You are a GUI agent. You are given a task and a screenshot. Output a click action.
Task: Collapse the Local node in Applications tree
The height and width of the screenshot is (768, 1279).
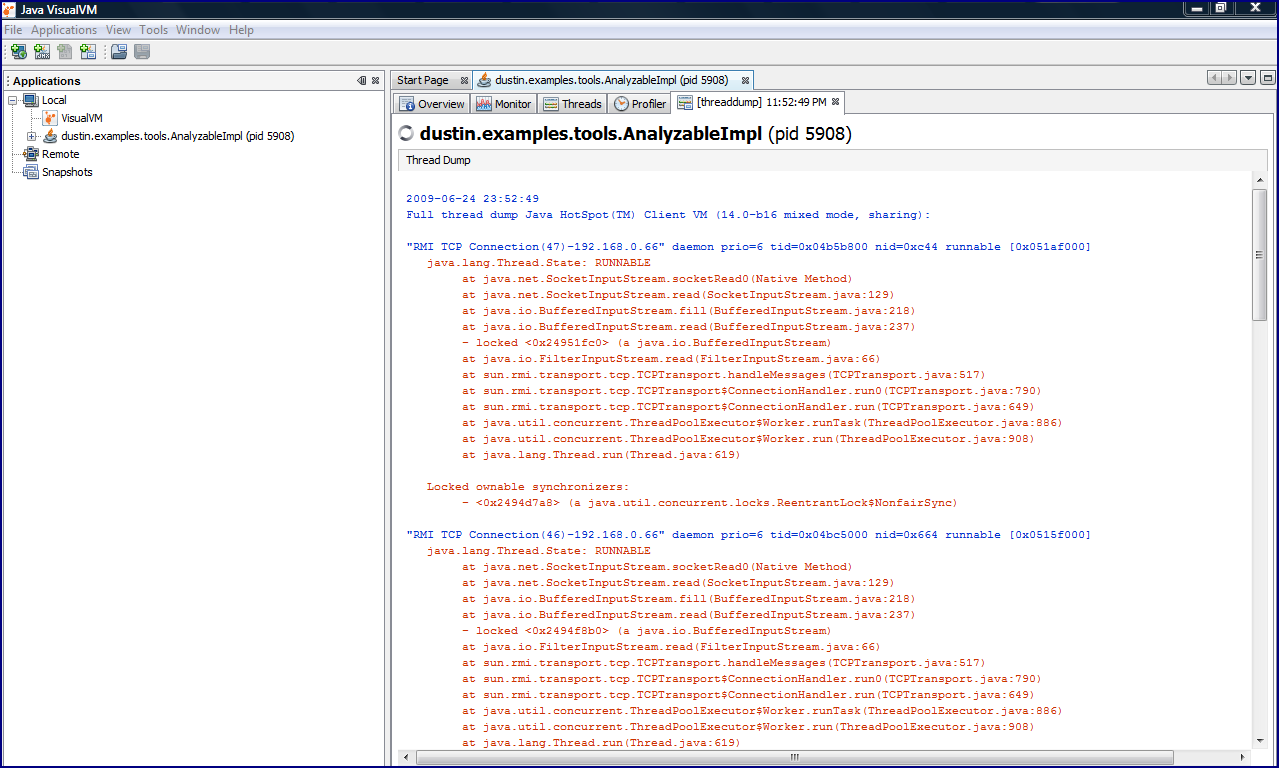[x=13, y=100]
